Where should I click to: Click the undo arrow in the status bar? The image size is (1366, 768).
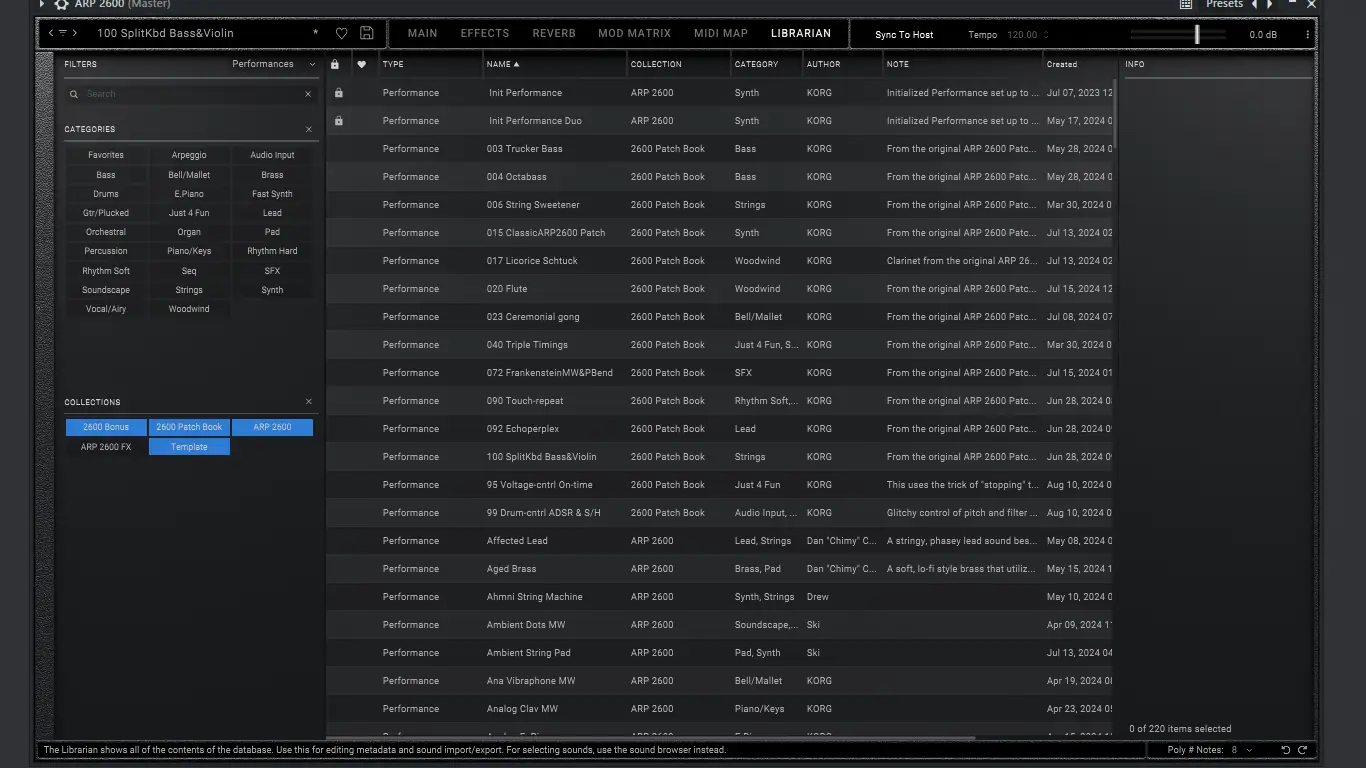tap(1286, 750)
